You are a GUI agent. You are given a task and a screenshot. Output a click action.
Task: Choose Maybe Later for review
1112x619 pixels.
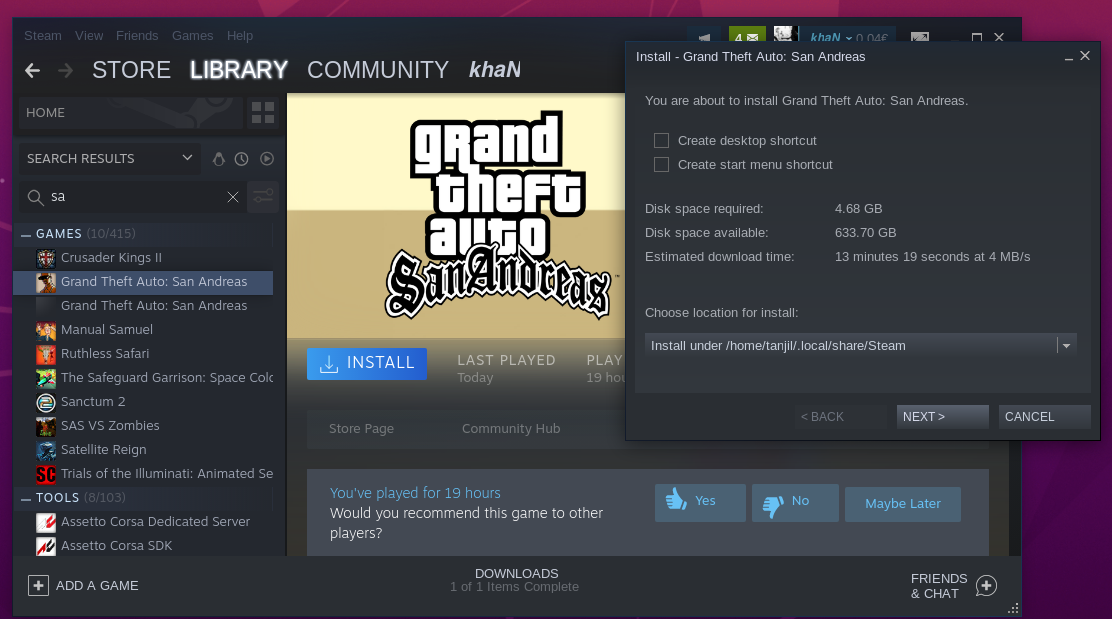pos(903,503)
